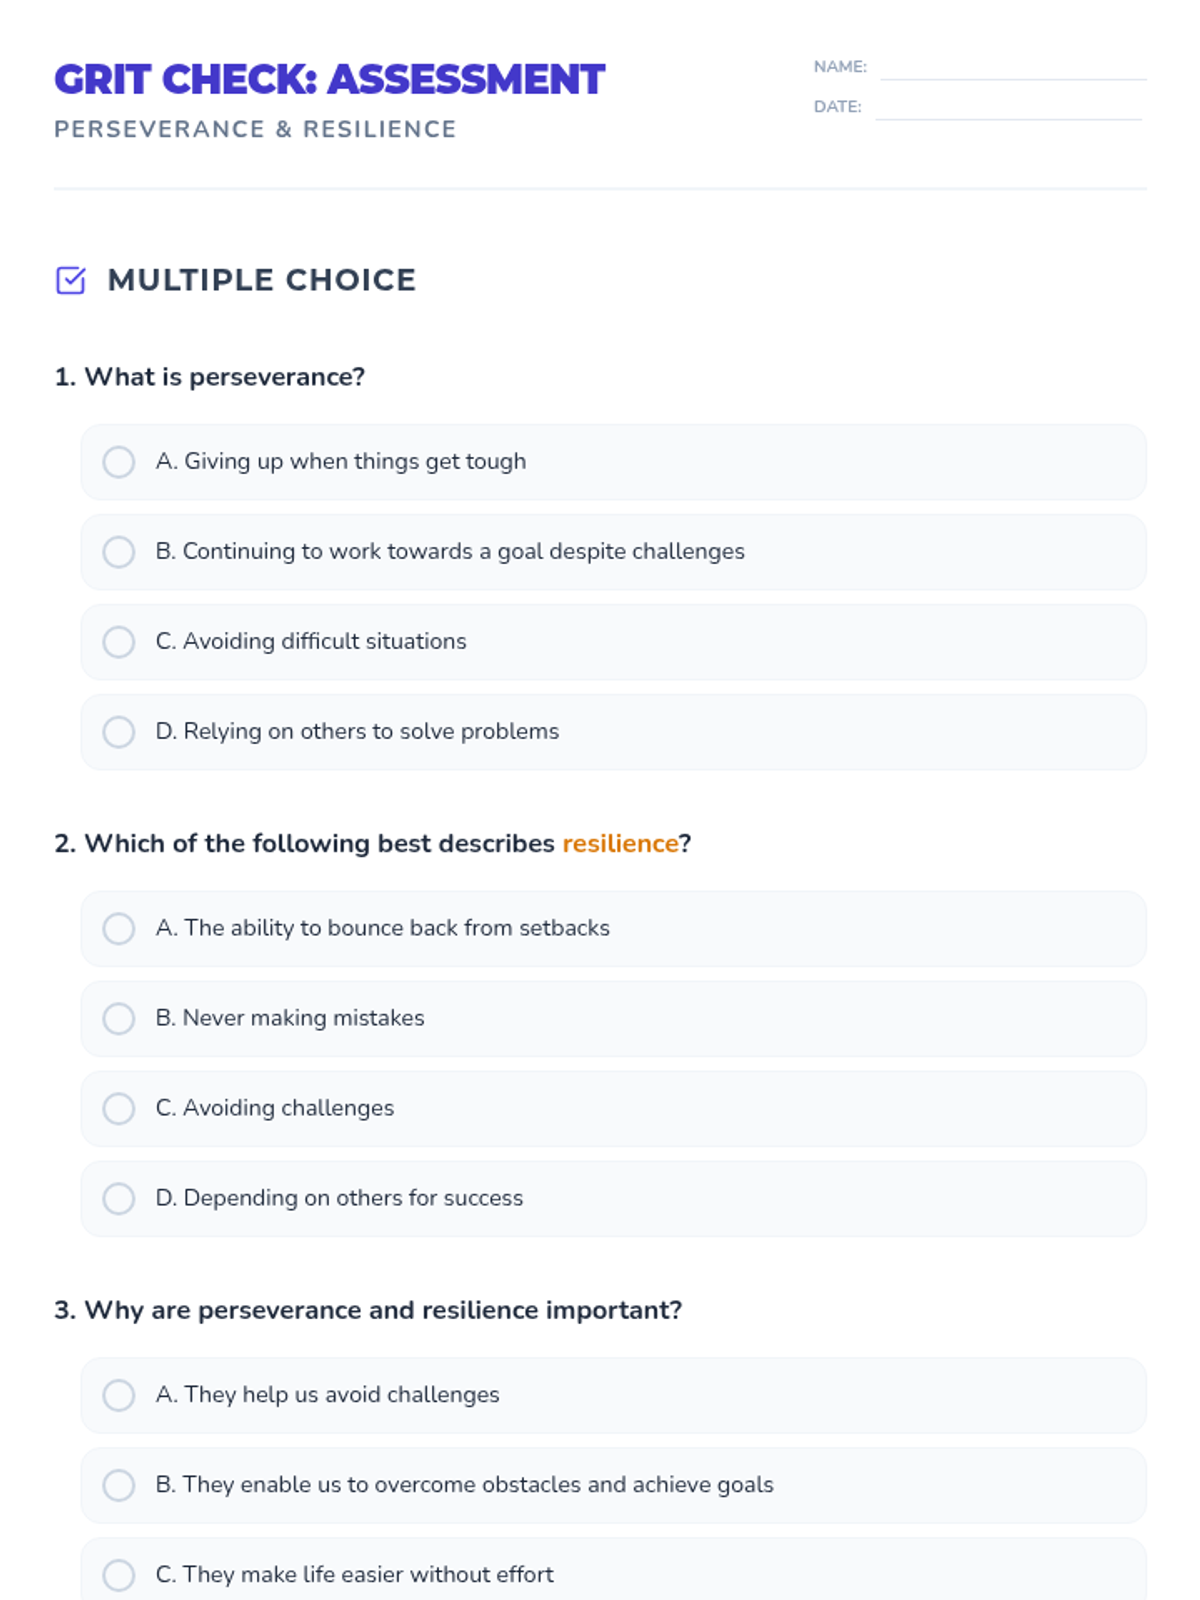The image size is (1200, 1600).
Task: Click the Name input line
Action: [1012, 68]
